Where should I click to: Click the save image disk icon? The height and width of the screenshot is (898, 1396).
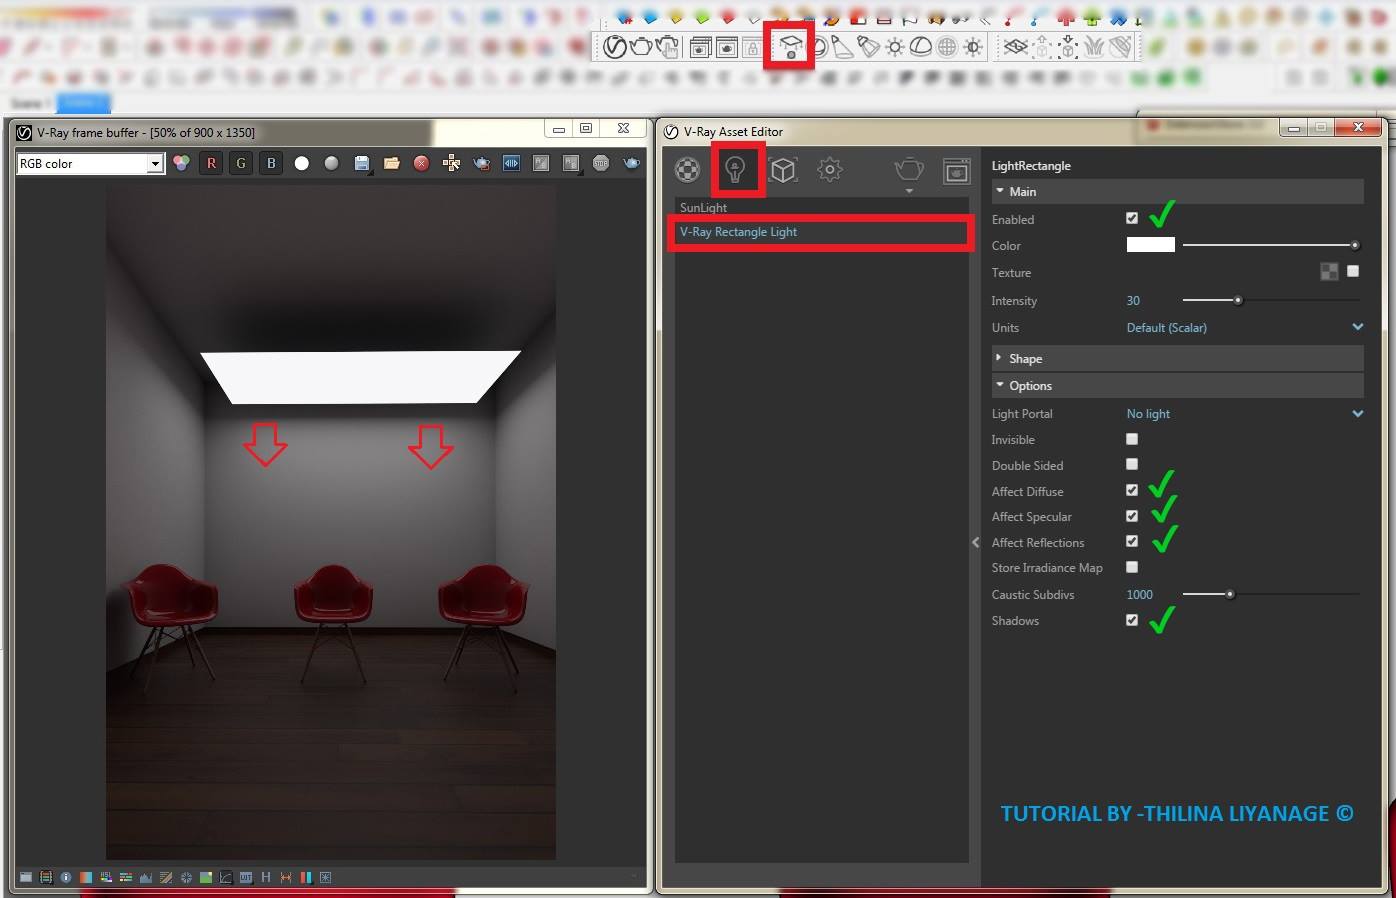pyautogui.click(x=362, y=163)
